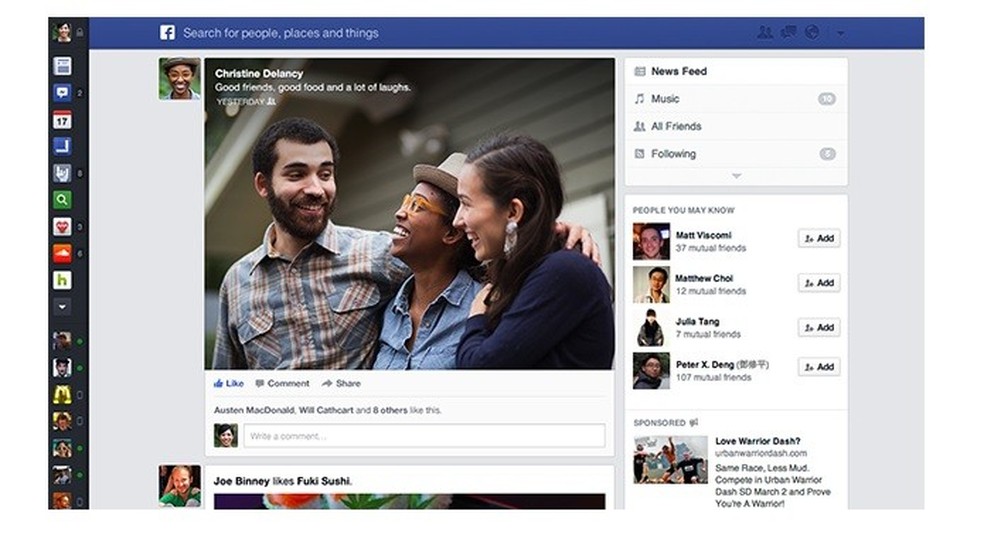Open the News Feed sidebar icon
Viewport: 984px width, 552px height.
[62, 66]
